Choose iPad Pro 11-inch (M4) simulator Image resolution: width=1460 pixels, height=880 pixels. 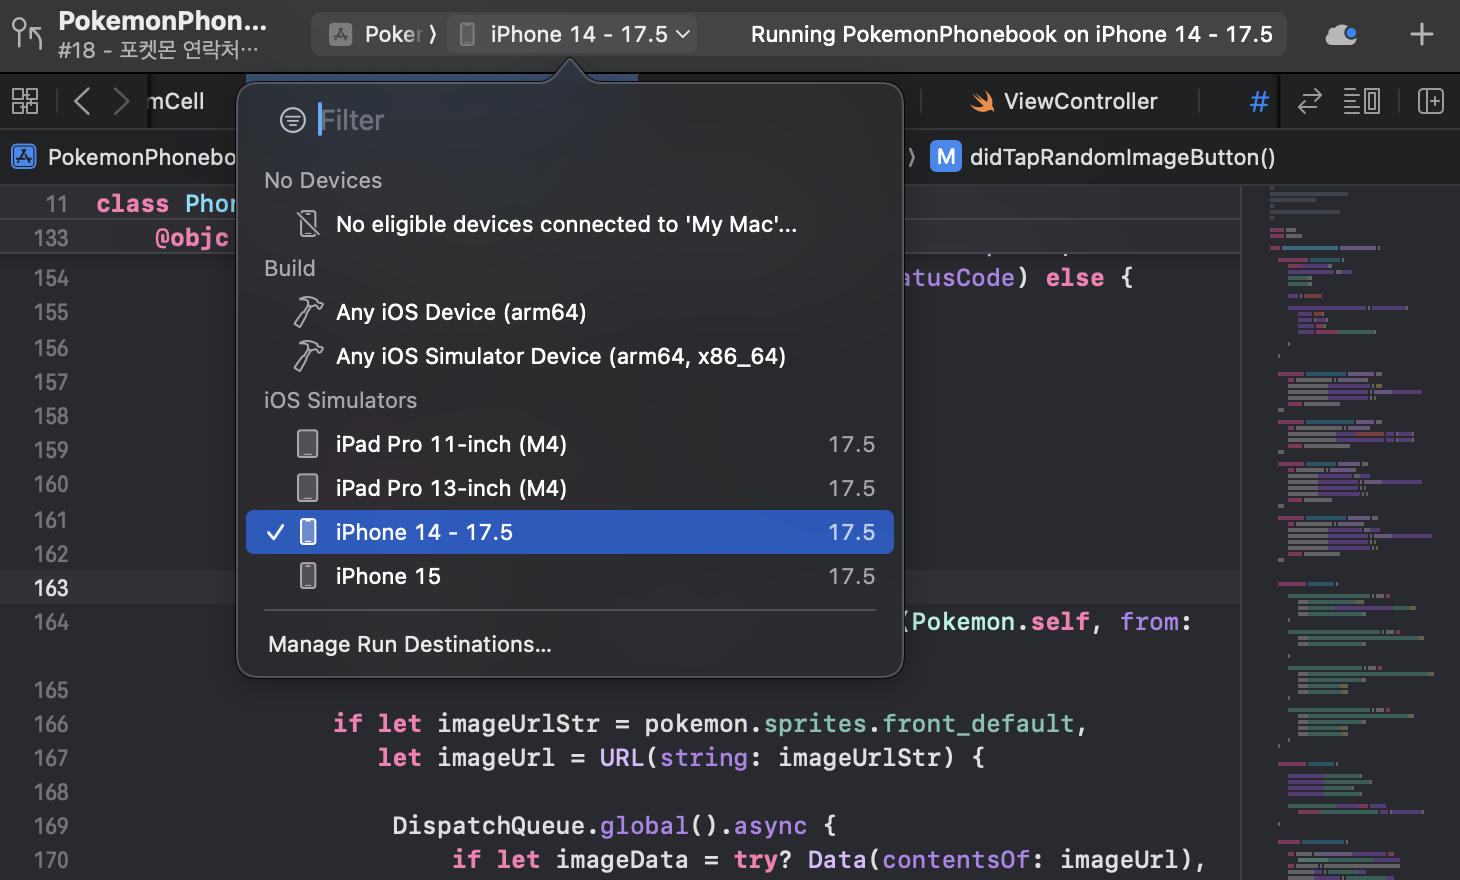coord(570,444)
